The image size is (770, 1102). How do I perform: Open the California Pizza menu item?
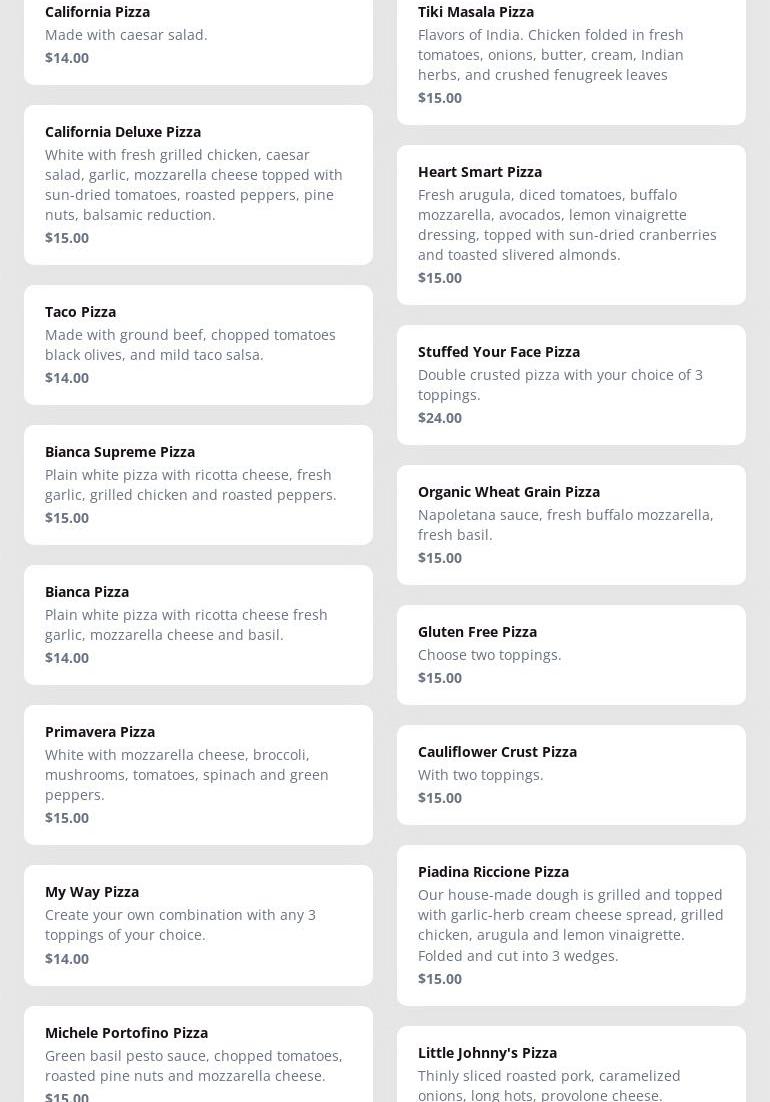point(198,35)
